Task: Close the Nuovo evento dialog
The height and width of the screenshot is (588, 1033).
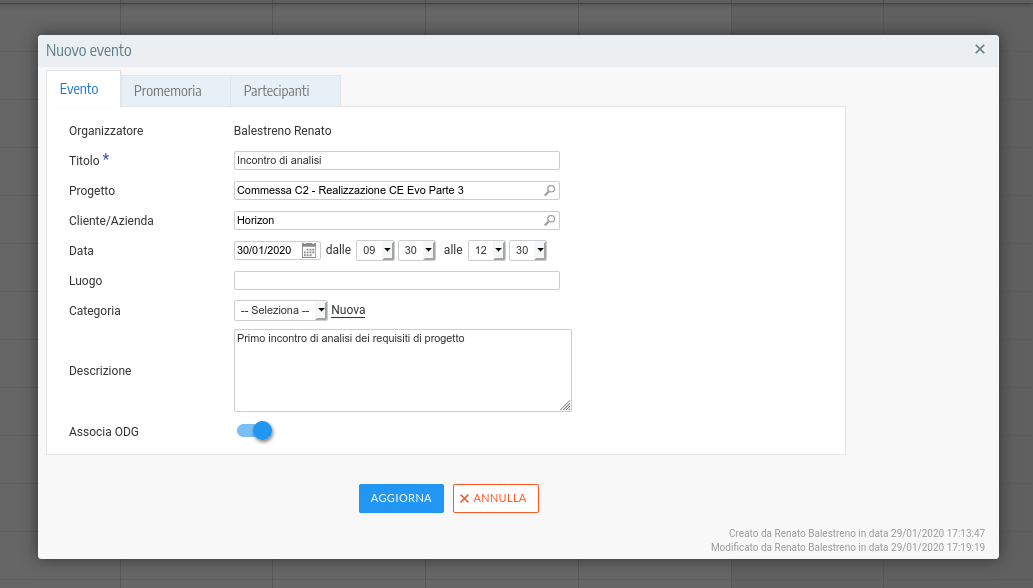Action: (980, 49)
